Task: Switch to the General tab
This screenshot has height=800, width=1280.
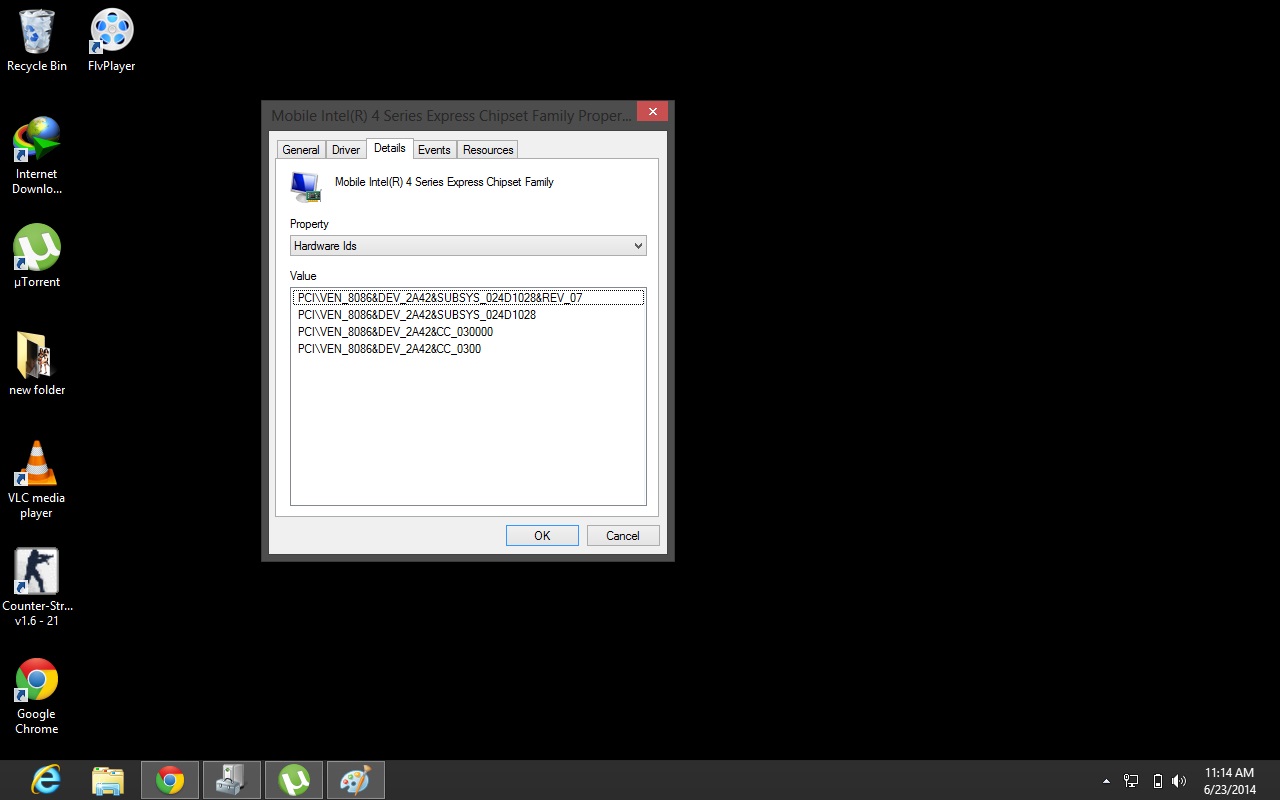Action: pyautogui.click(x=301, y=150)
